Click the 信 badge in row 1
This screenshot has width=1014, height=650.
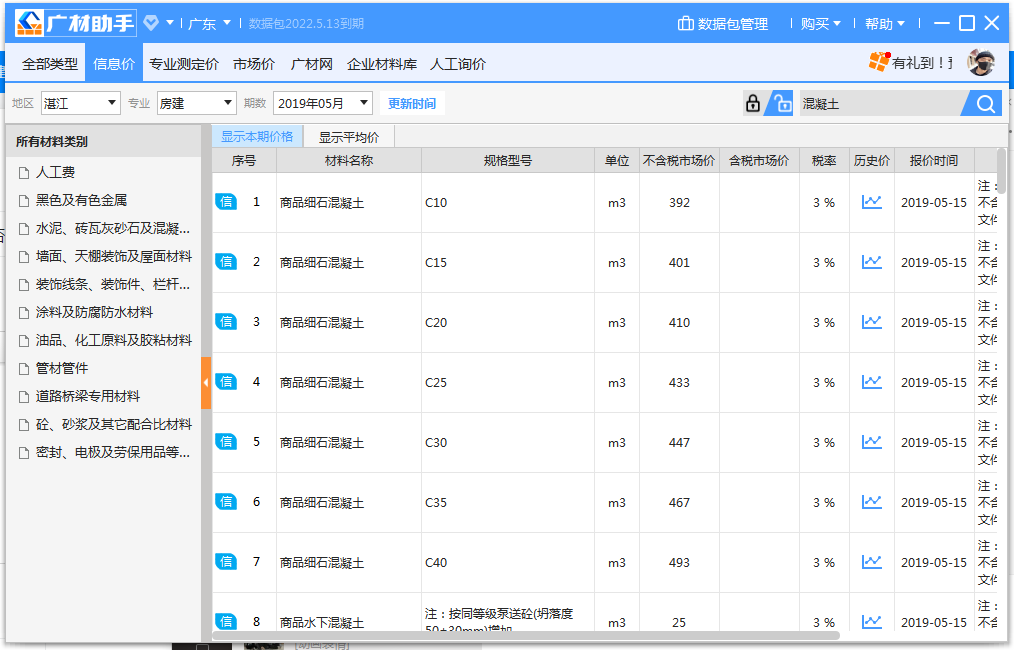pos(226,202)
